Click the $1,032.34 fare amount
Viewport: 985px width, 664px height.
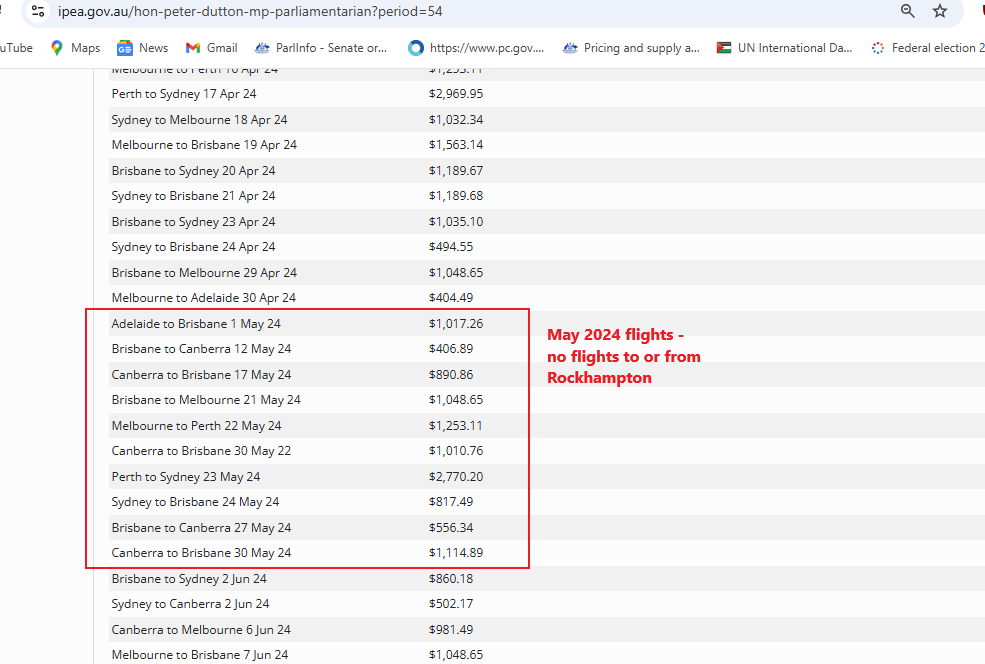click(x=456, y=119)
